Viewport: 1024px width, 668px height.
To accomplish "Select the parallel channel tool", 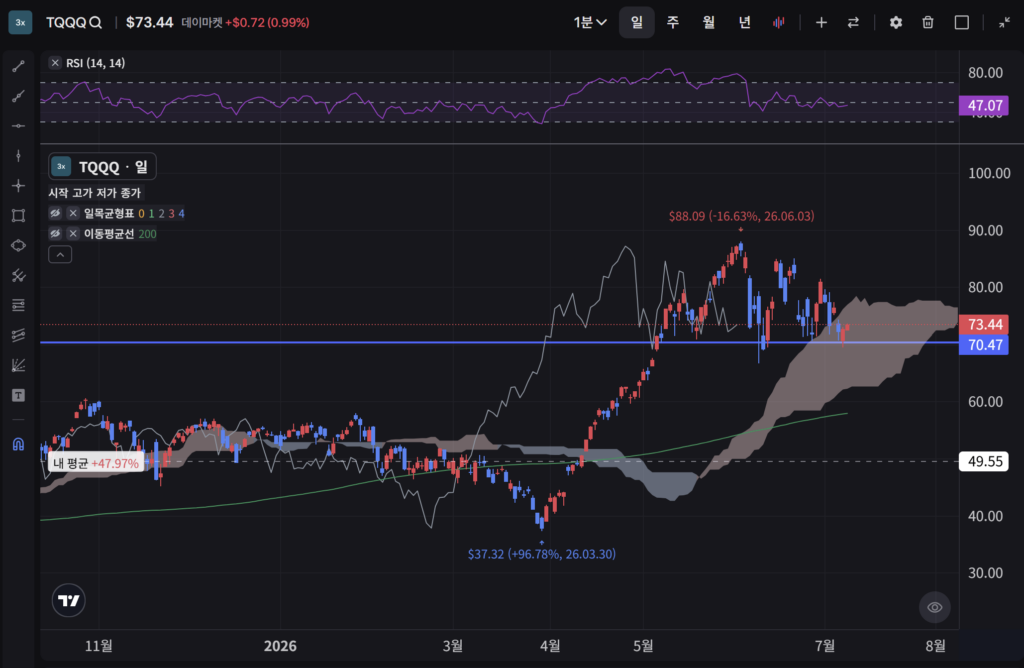I will (x=18, y=335).
